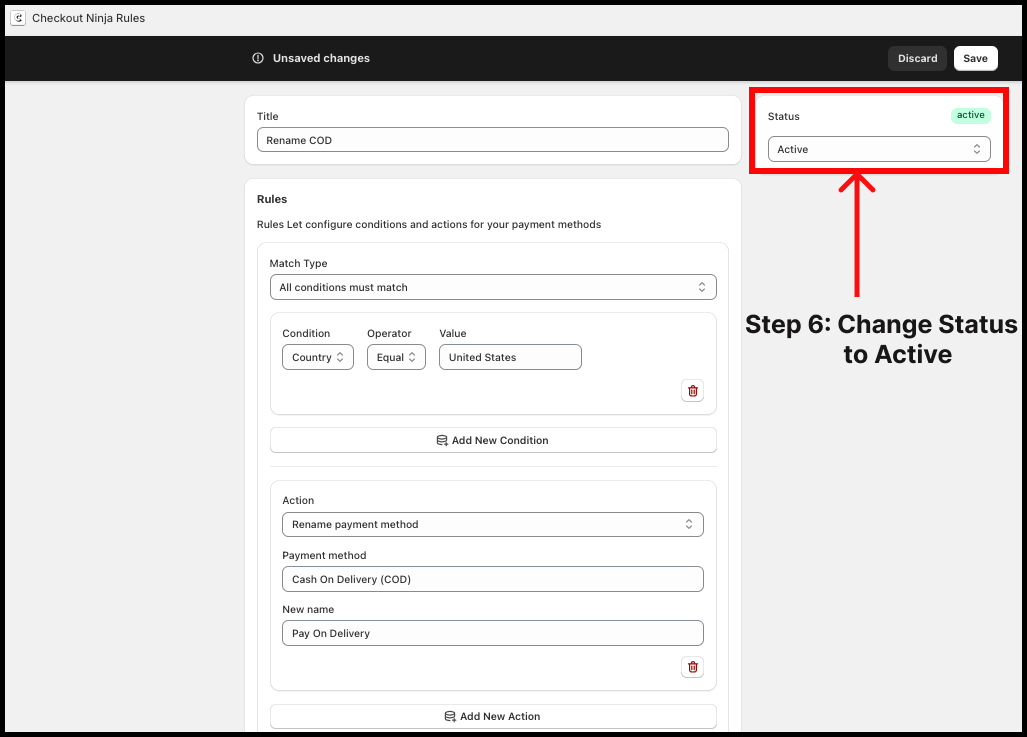Viewport: 1027px width, 737px height.
Task: Click the icon on Add New Condition
Action: pos(442,440)
